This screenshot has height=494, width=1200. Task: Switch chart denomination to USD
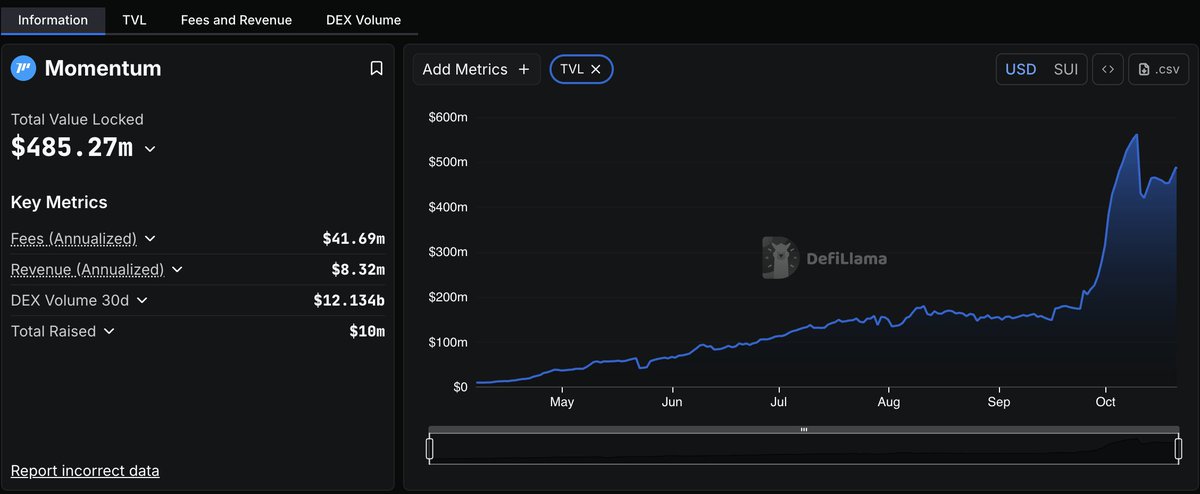click(x=1020, y=69)
